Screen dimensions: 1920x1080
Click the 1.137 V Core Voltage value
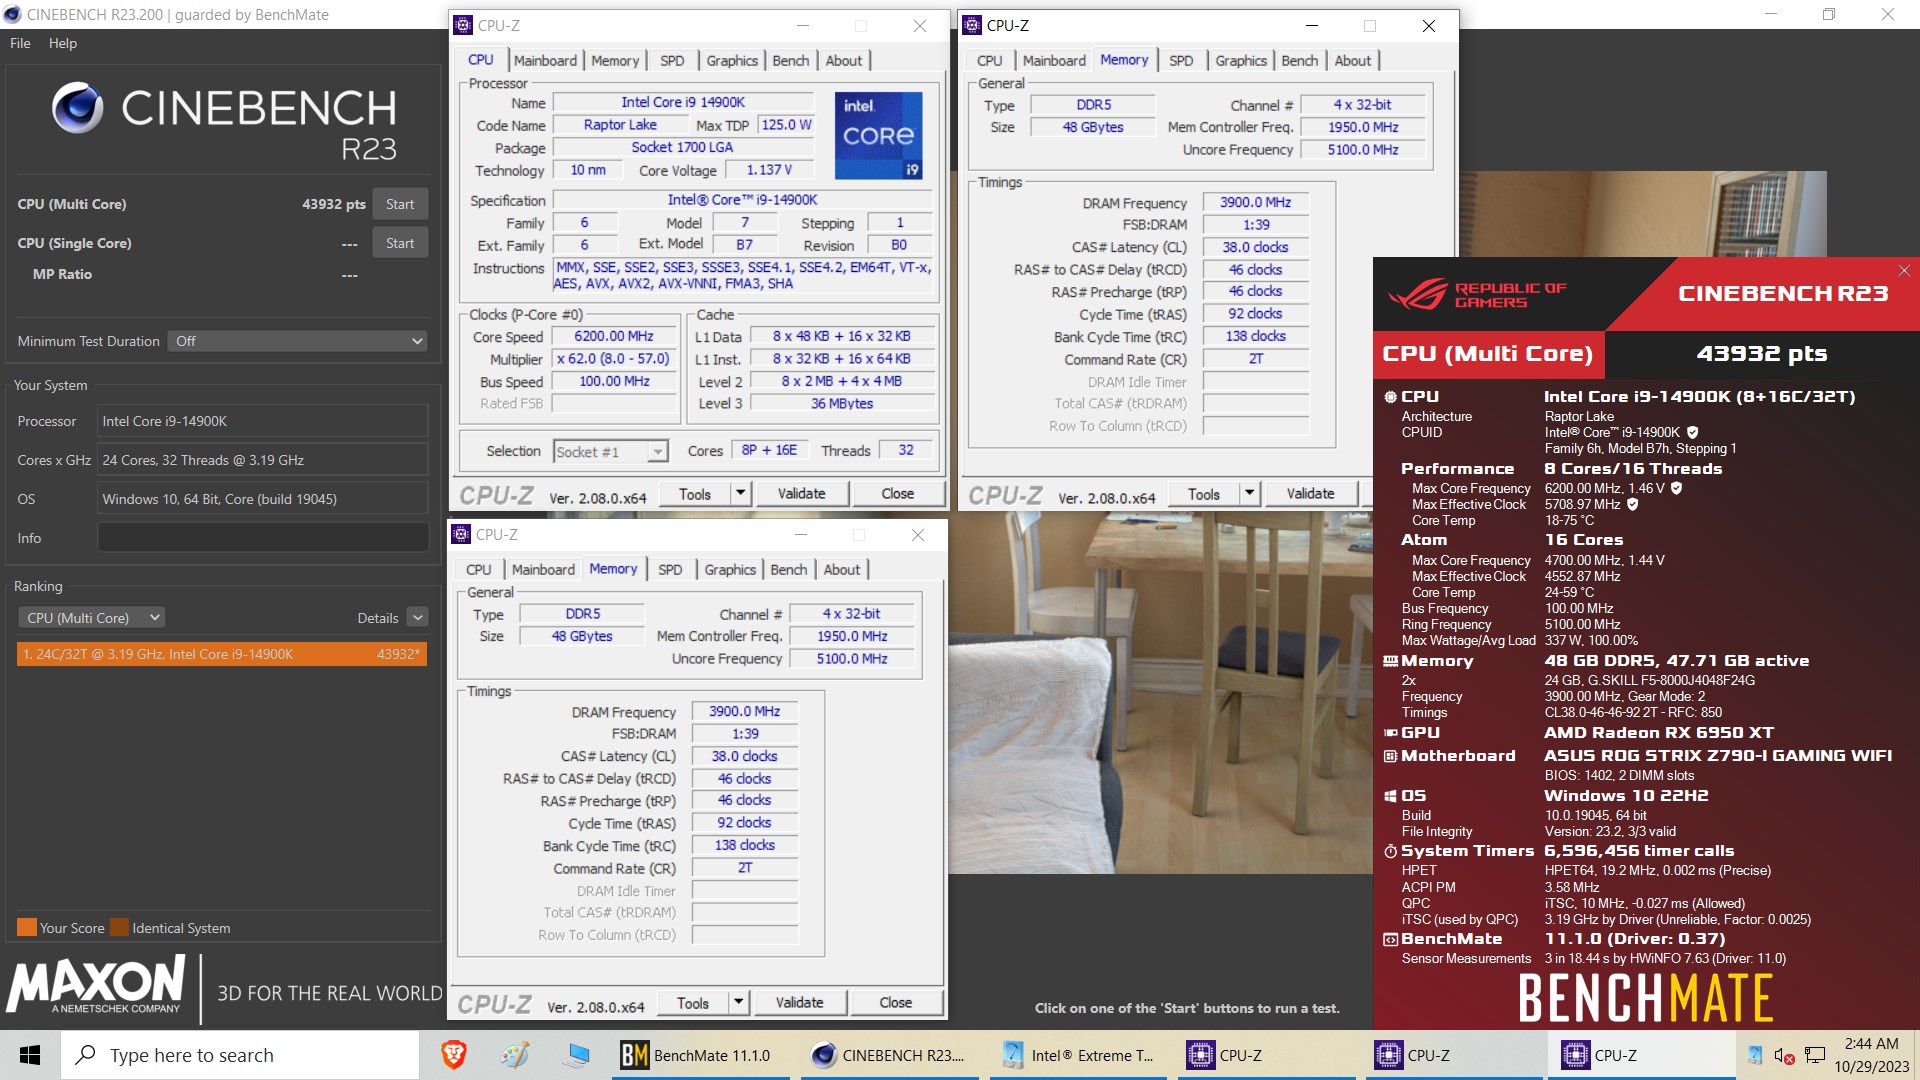click(769, 170)
